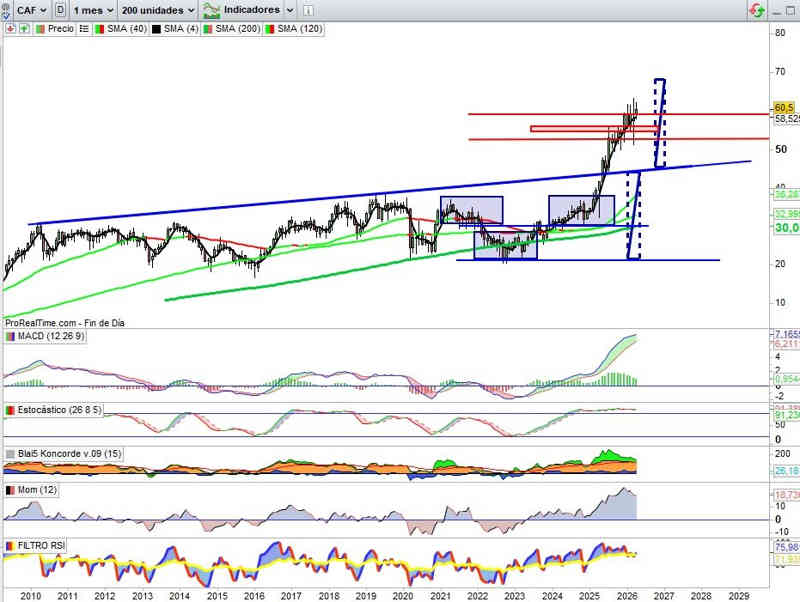
Task: Click the 60,5 price tag on axis
Action: pos(784,107)
